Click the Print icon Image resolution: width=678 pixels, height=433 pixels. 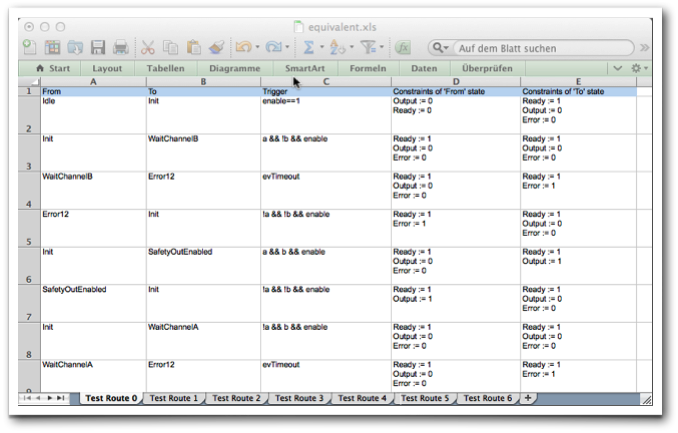pos(121,47)
